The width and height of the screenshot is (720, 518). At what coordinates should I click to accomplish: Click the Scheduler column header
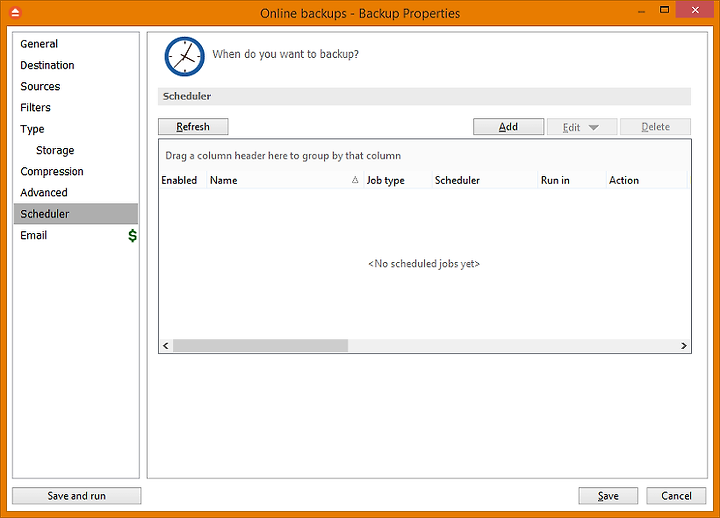coord(484,180)
